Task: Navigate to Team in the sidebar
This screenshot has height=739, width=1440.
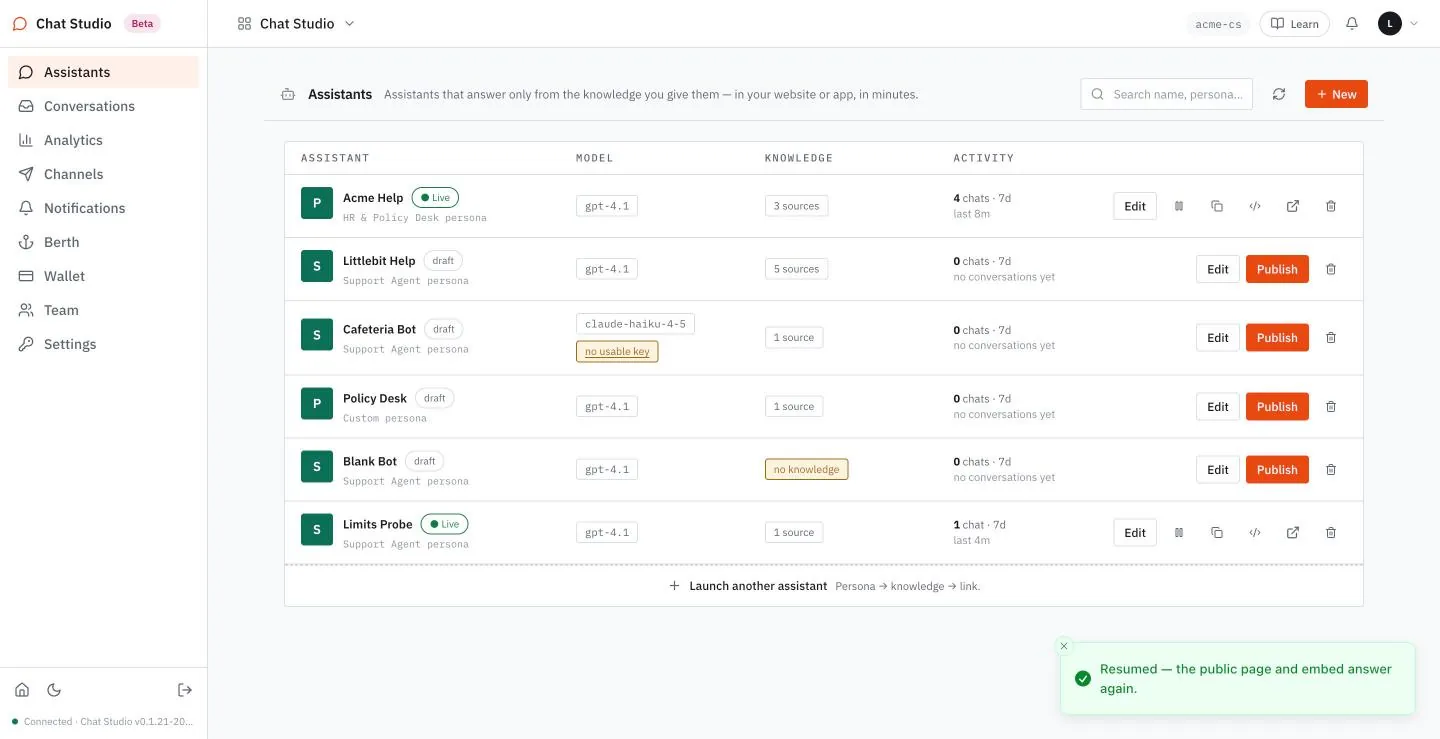Action: point(104,310)
